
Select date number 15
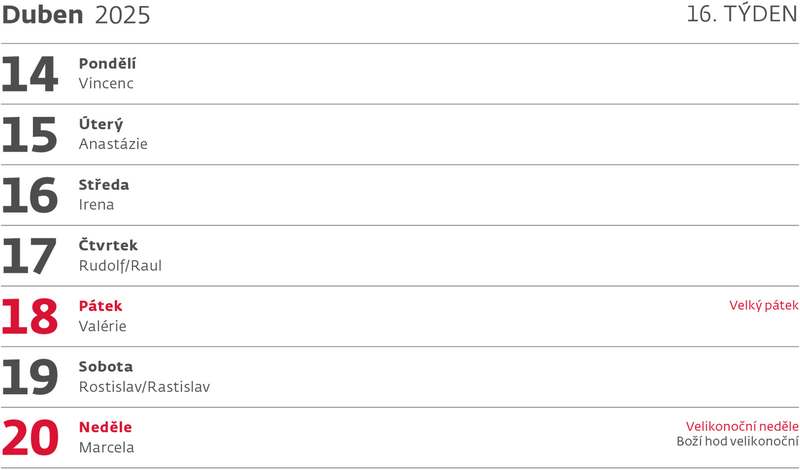(30, 135)
